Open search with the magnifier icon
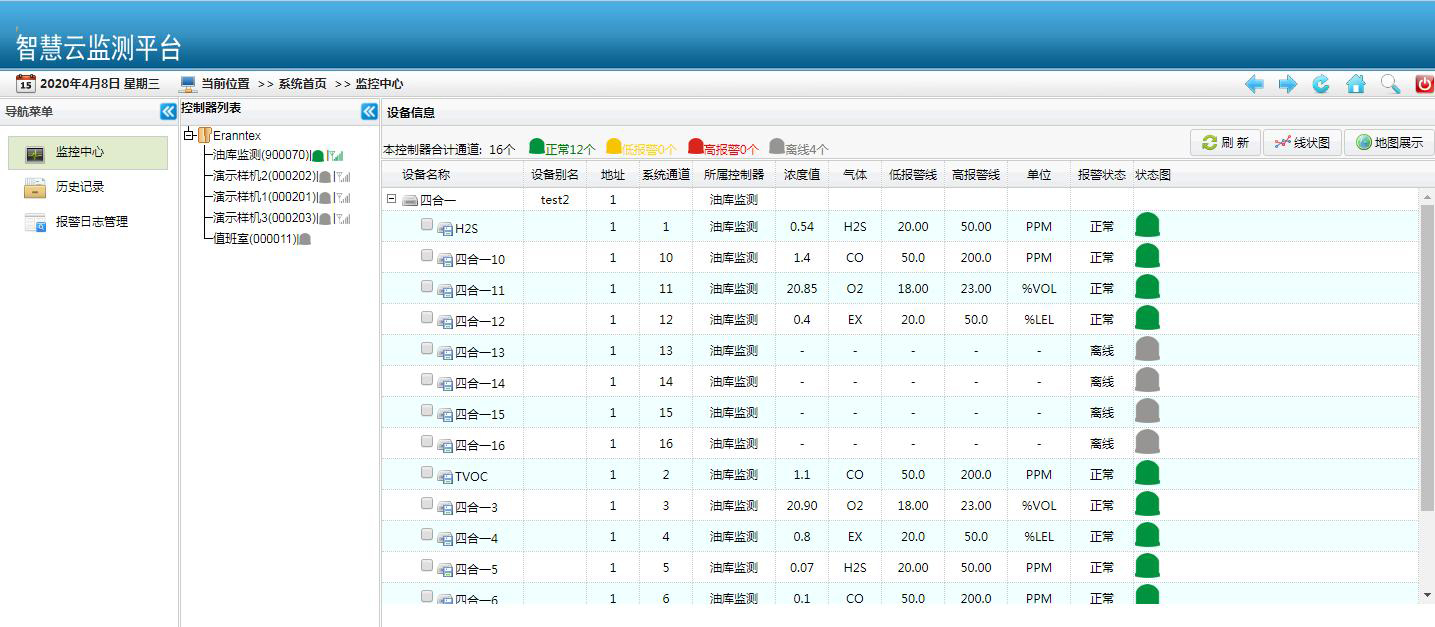Image resolution: width=1435 pixels, height=627 pixels. point(1390,85)
